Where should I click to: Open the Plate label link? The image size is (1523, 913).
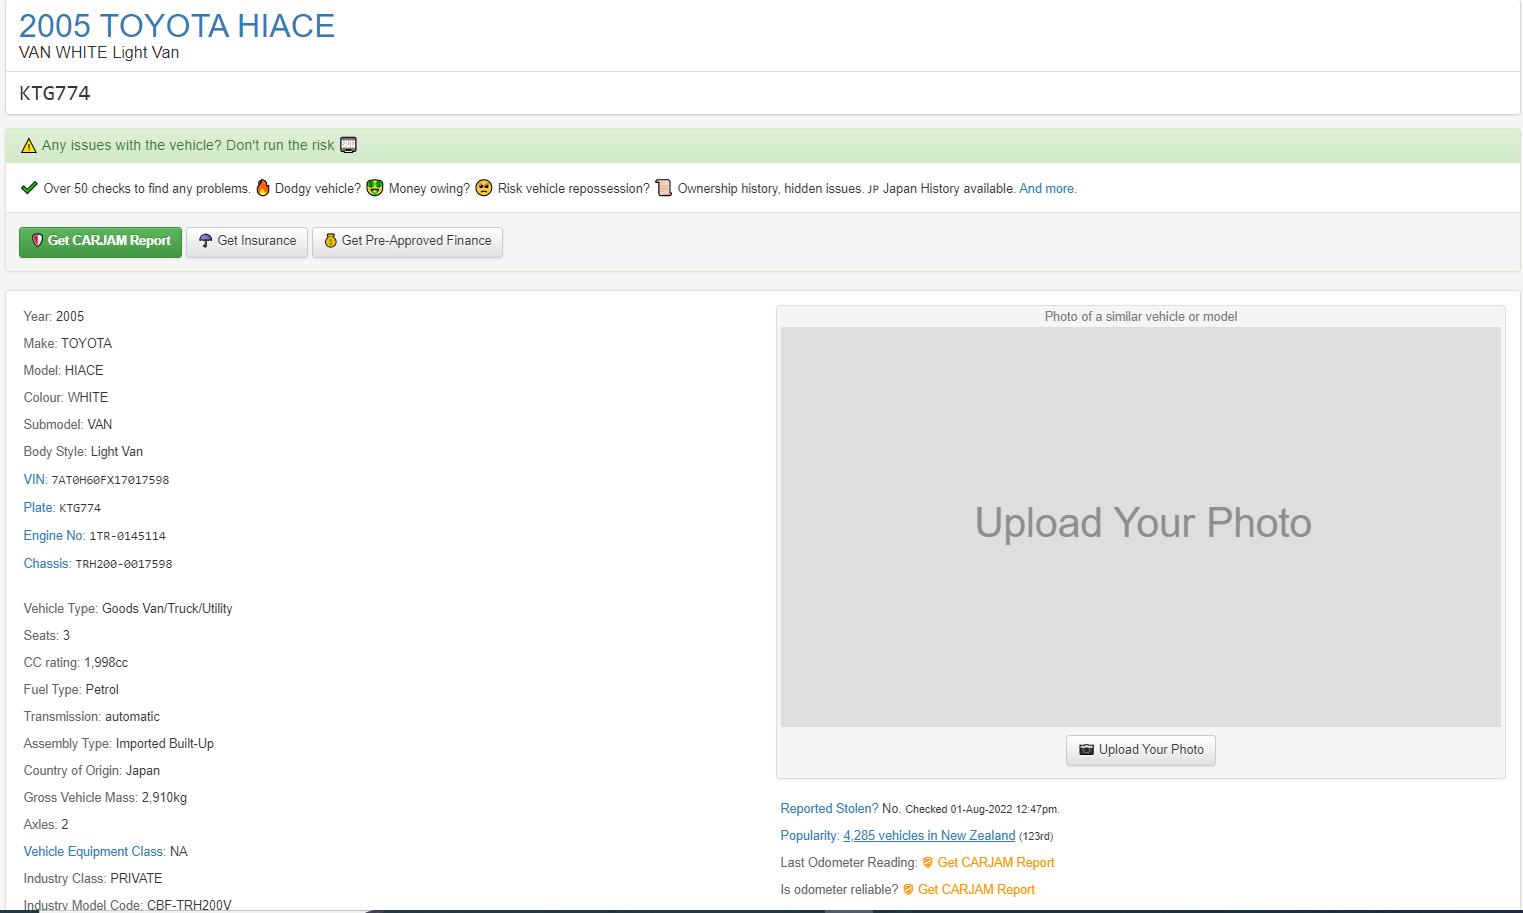[39, 508]
